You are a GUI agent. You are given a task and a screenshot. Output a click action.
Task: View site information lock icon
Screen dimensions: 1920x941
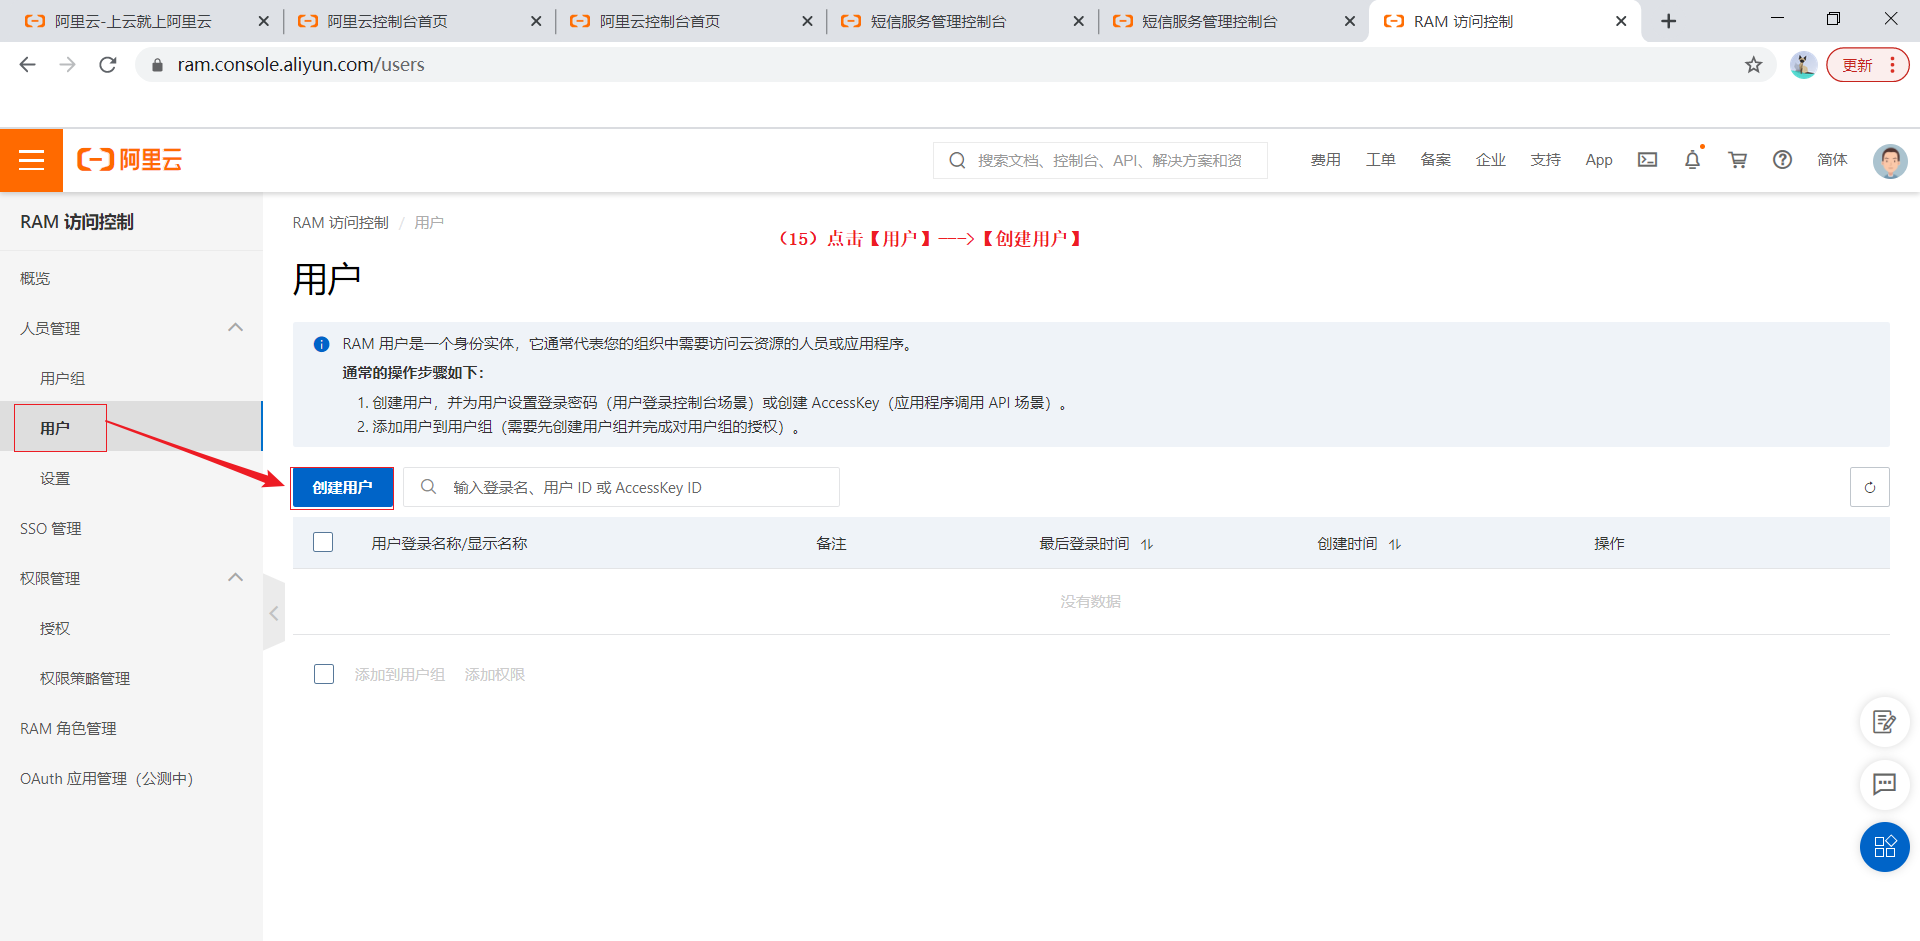tap(157, 65)
